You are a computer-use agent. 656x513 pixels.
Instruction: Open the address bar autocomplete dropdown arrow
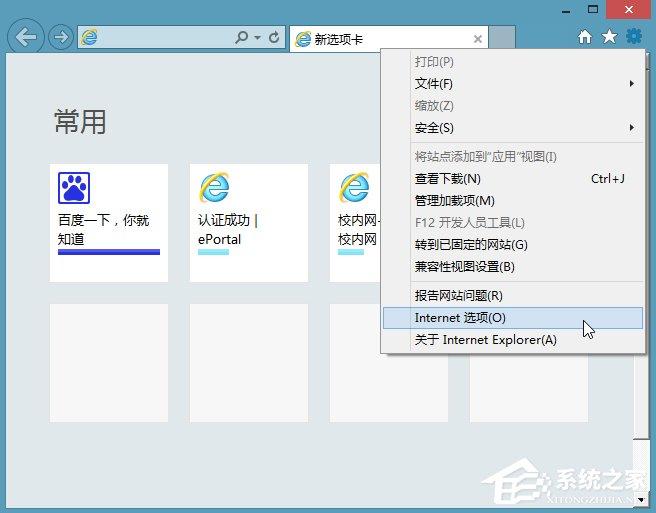(x=258, y=38)
